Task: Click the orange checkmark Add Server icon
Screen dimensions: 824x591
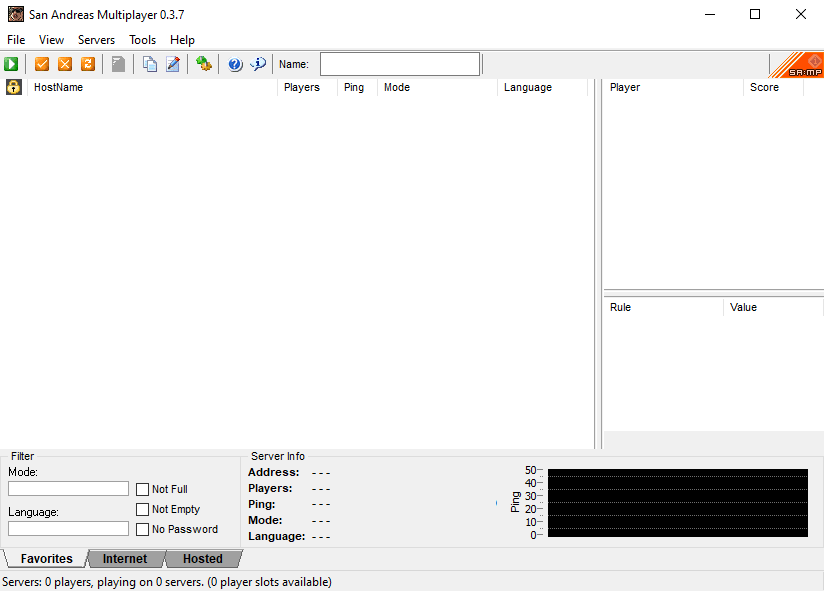Action: 42,64
